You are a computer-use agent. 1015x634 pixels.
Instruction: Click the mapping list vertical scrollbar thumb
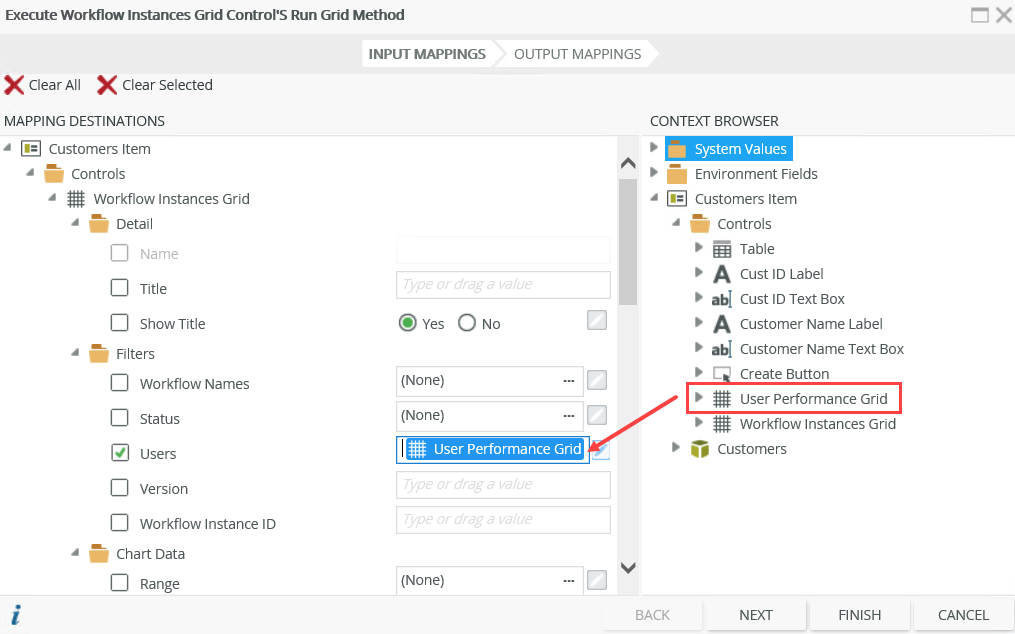coord(628,240)
